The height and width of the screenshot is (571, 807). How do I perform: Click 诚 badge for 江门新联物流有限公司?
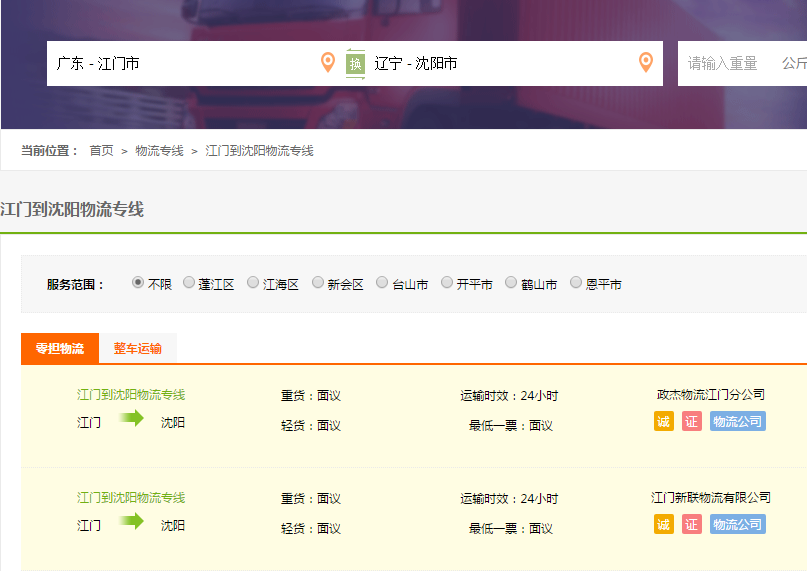(x=664, y=524)
